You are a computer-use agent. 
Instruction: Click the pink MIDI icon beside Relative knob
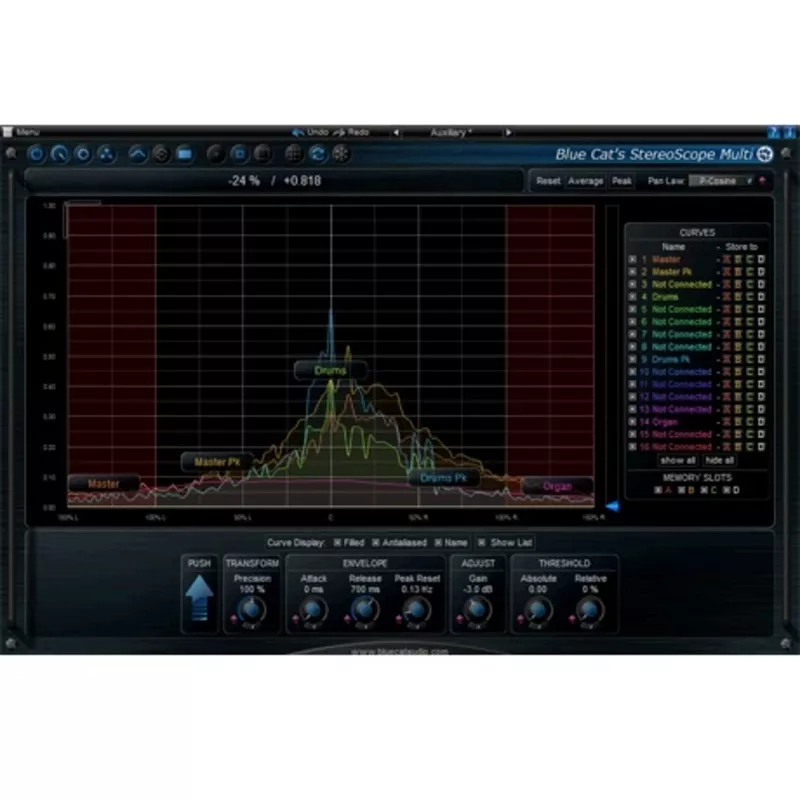tap(572, 619)
